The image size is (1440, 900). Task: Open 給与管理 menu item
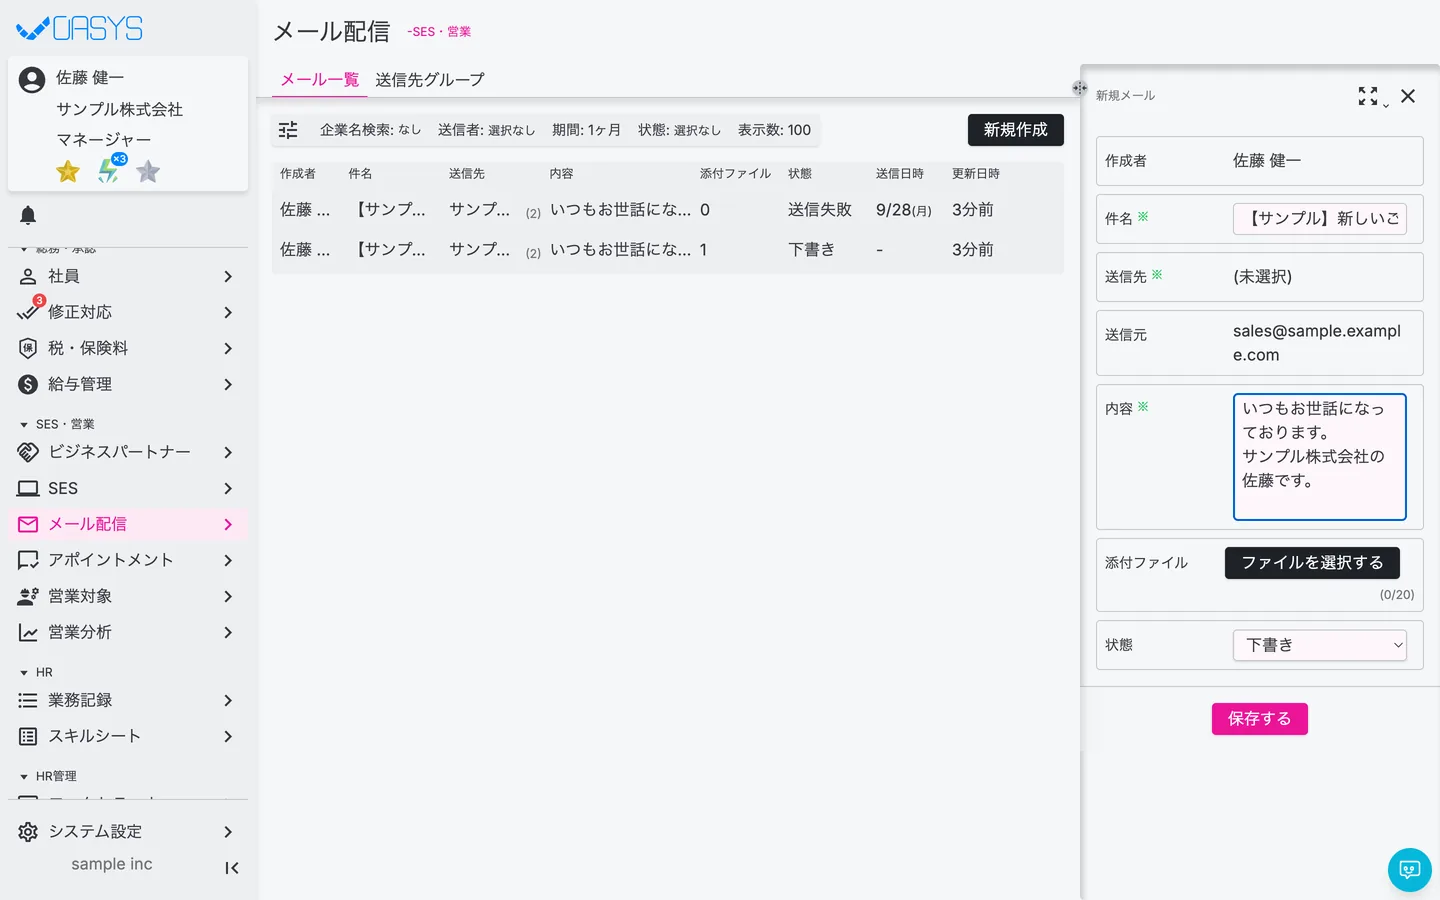tap(128, 384)
